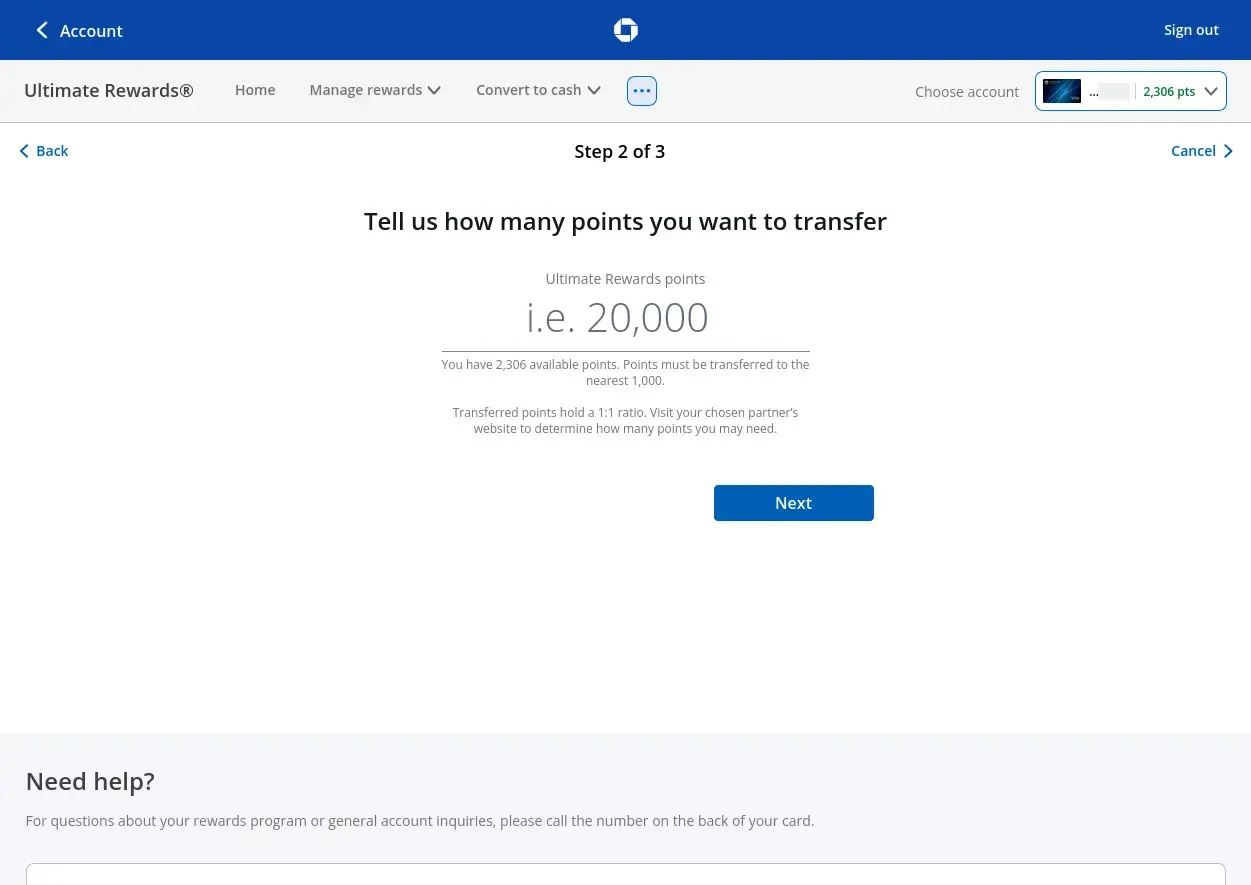Expand Manage rewards menu
The height and width of the screenshot is (885, 1251).
(375, 90)
